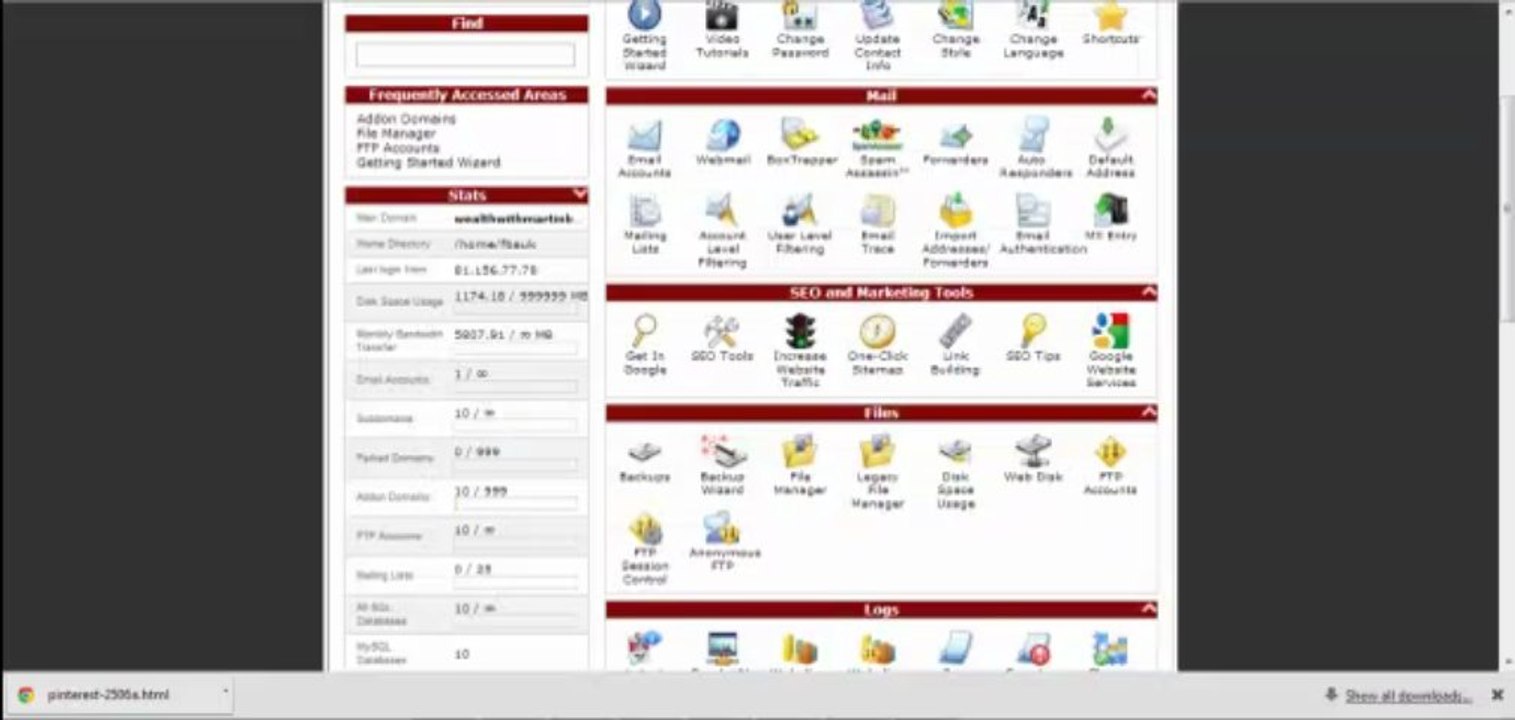This screenshot has height=720, width=1515.
Task: Open the Mailing Lists icon
Action: coord(644,211)
